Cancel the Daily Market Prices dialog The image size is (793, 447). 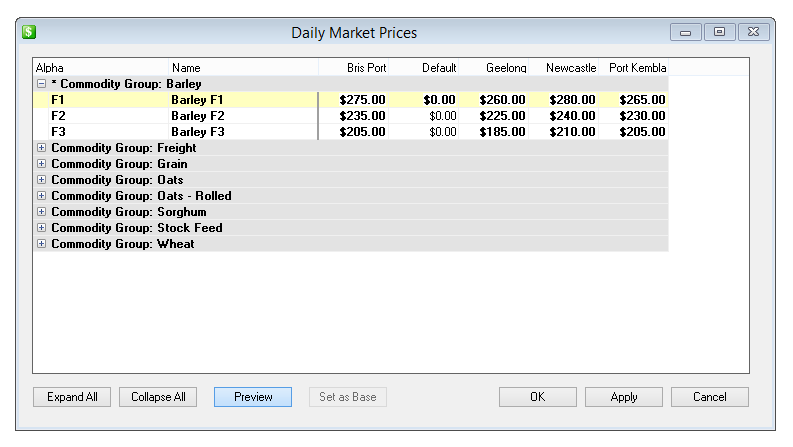pyautogui.click(x=709, y=397)
